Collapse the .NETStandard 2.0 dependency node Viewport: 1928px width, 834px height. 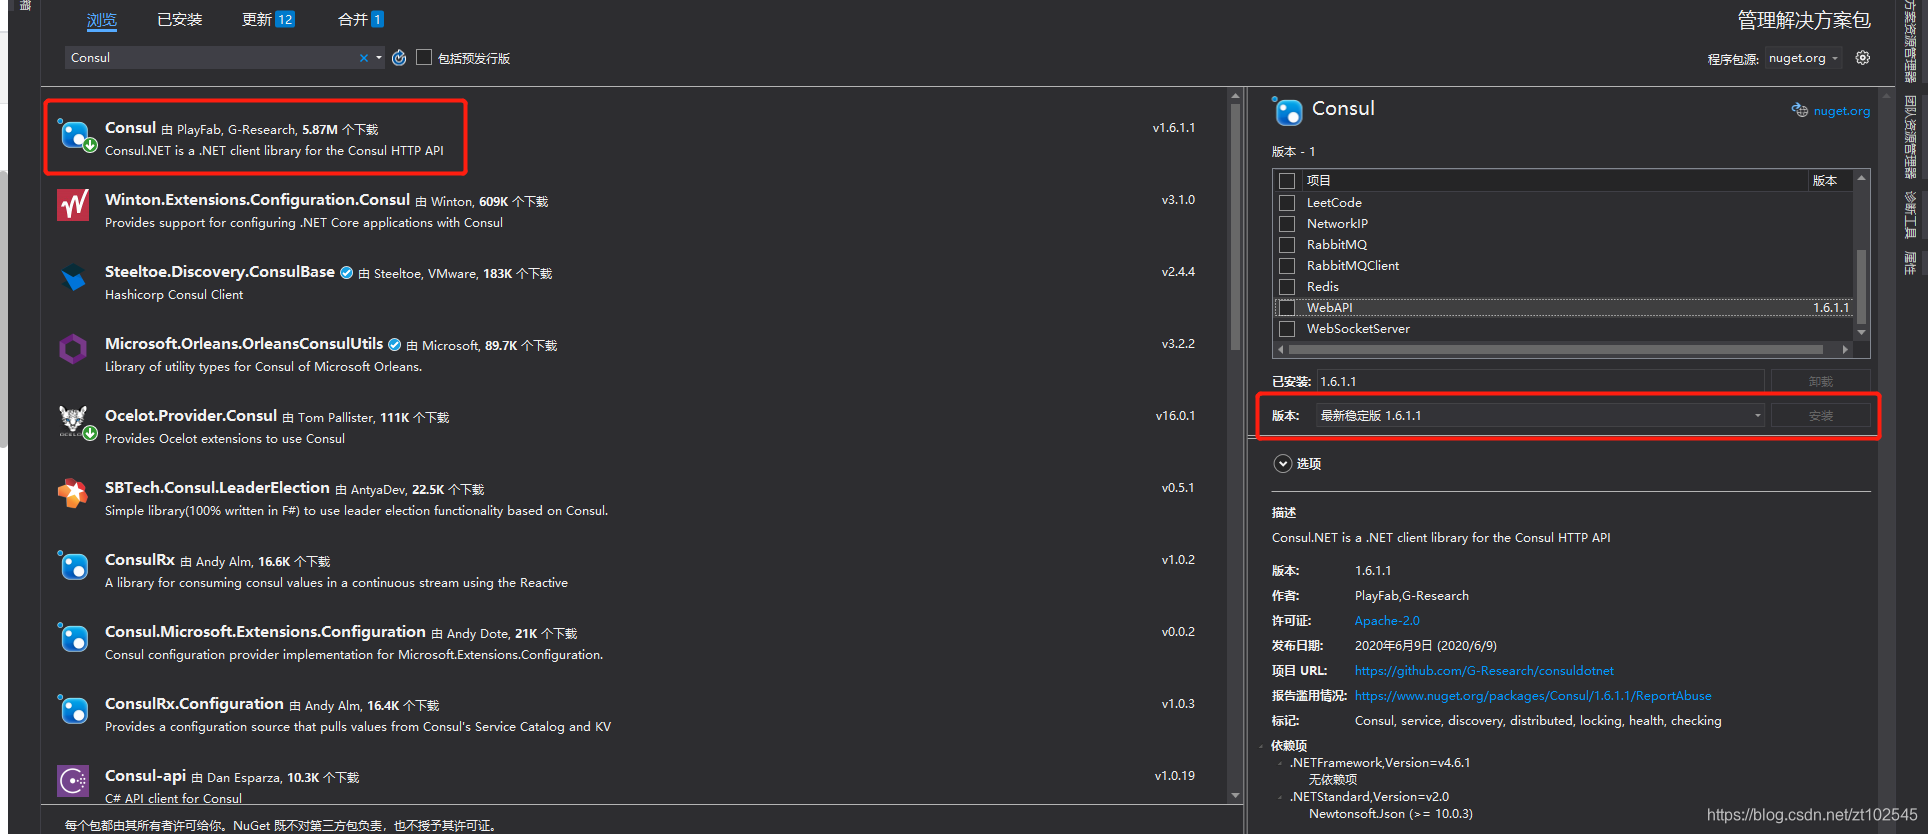pos(1280,797)
